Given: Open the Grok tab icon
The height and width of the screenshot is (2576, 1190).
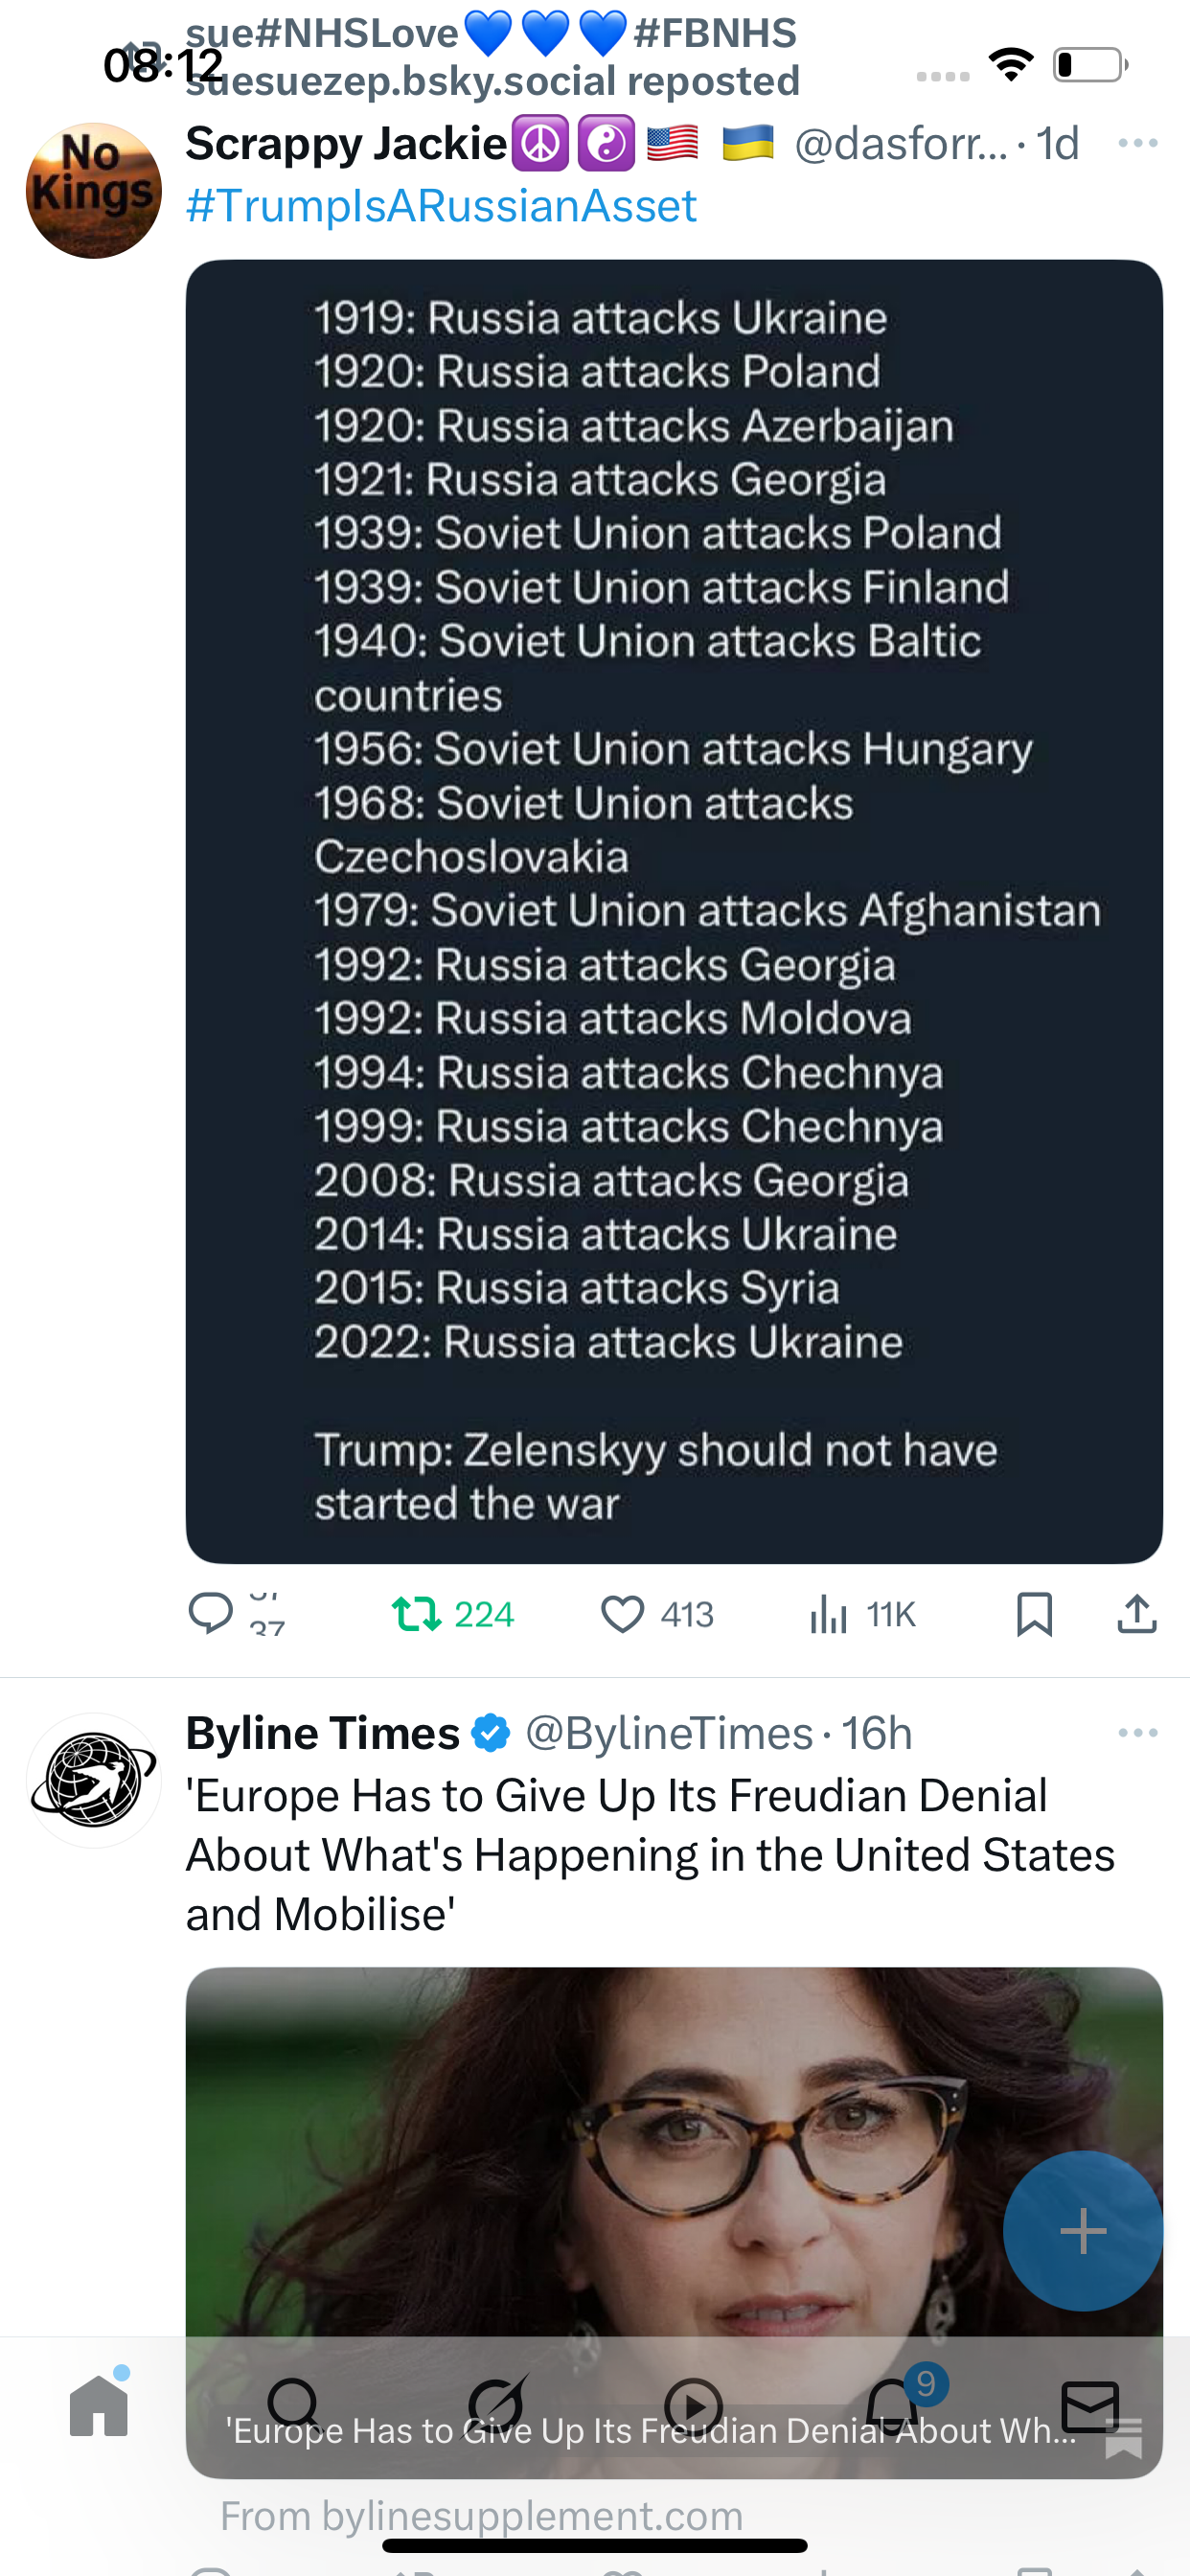Looking at the screenshot, I should pyautogui.click(x=497, y=2406).
